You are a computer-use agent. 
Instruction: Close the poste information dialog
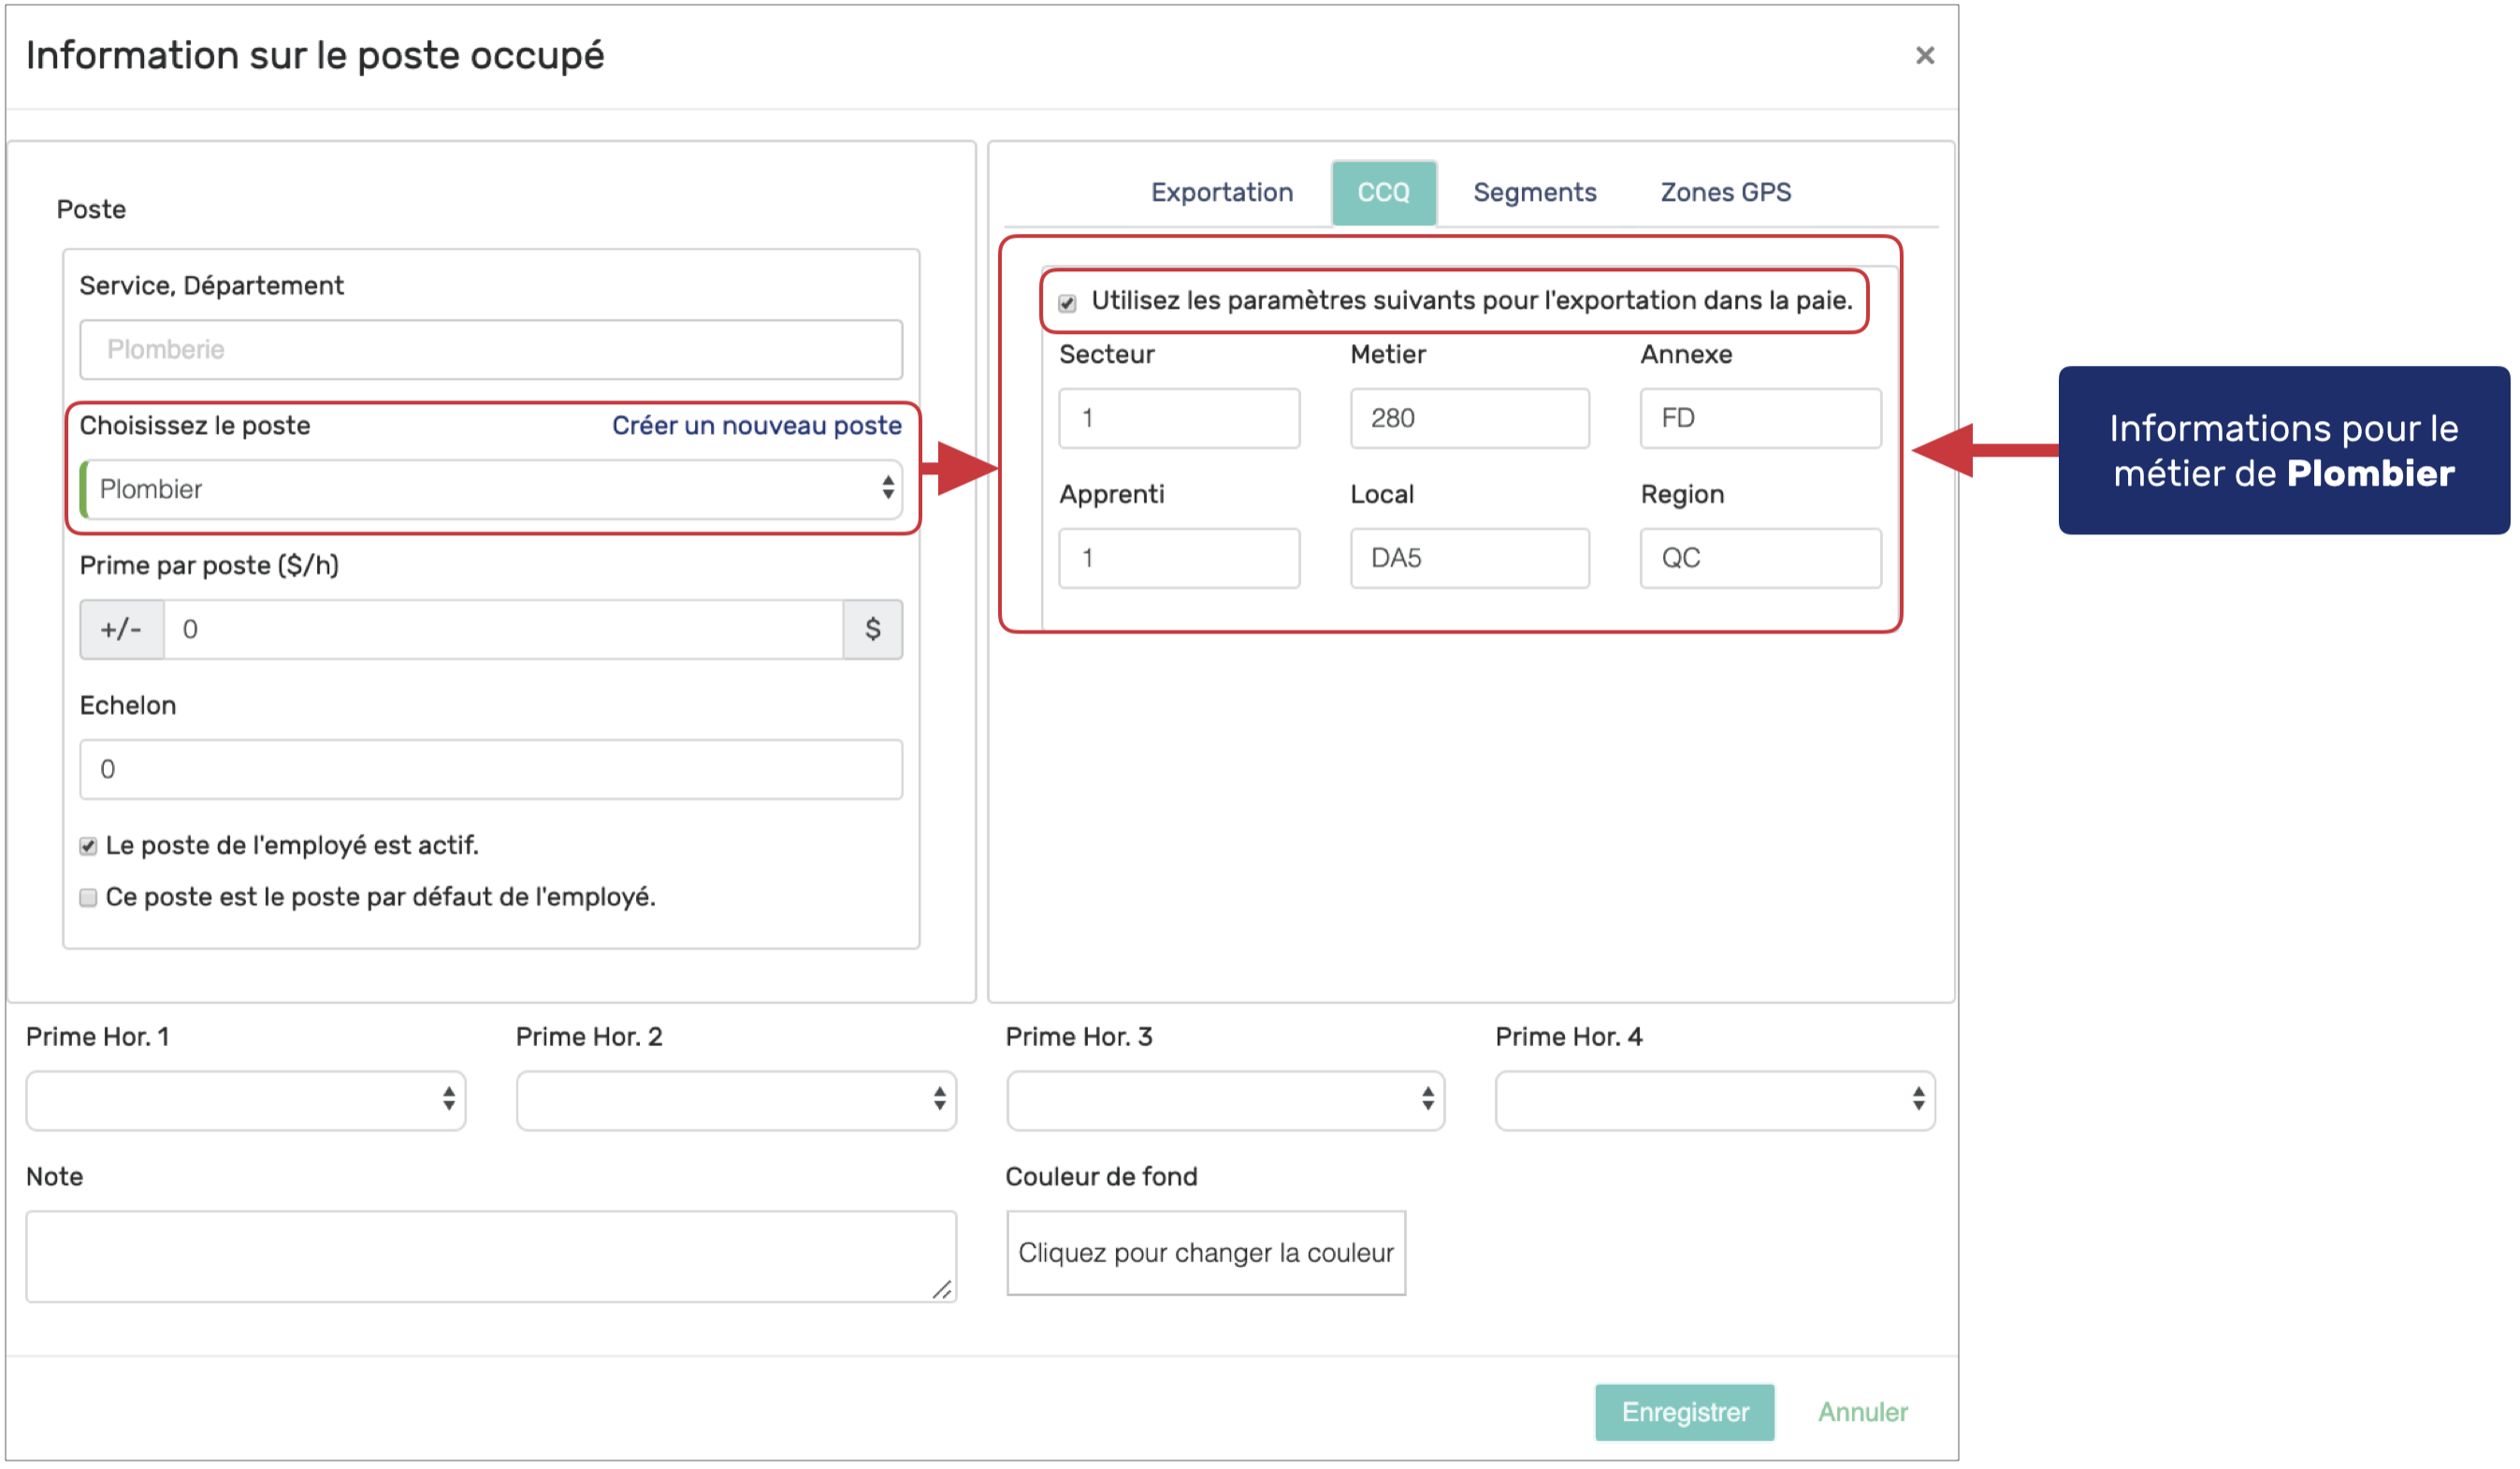pyautogui.click(x=1924, y=56)
